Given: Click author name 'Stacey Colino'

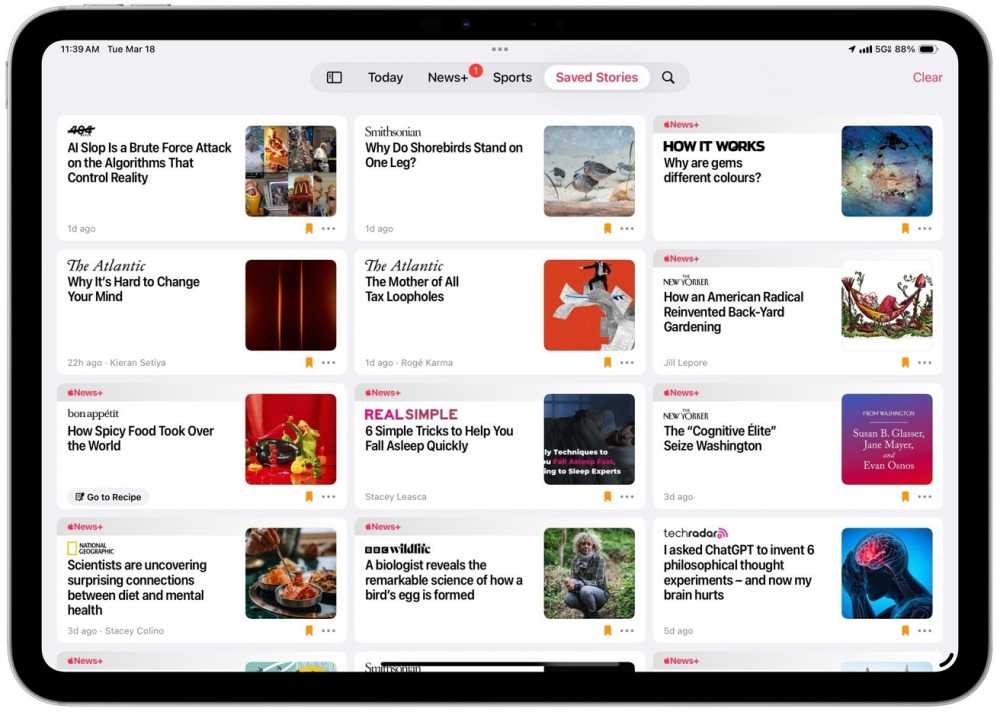Looking at the screenshot, I should [135, 630].
